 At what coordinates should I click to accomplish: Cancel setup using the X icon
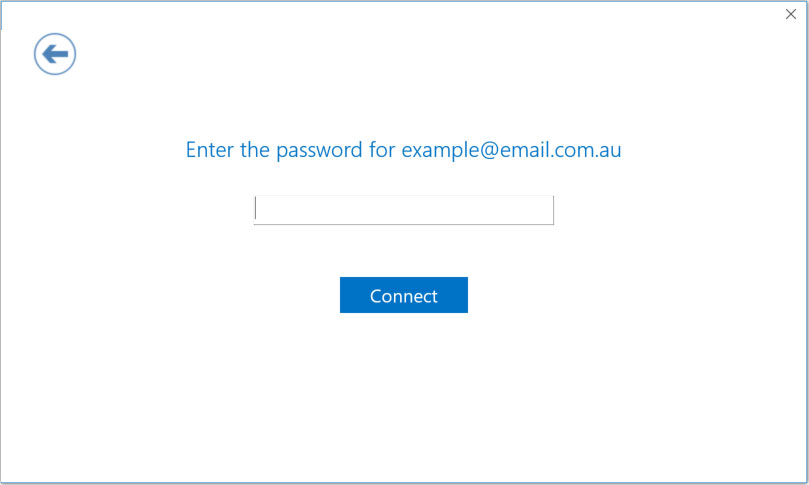790,14
